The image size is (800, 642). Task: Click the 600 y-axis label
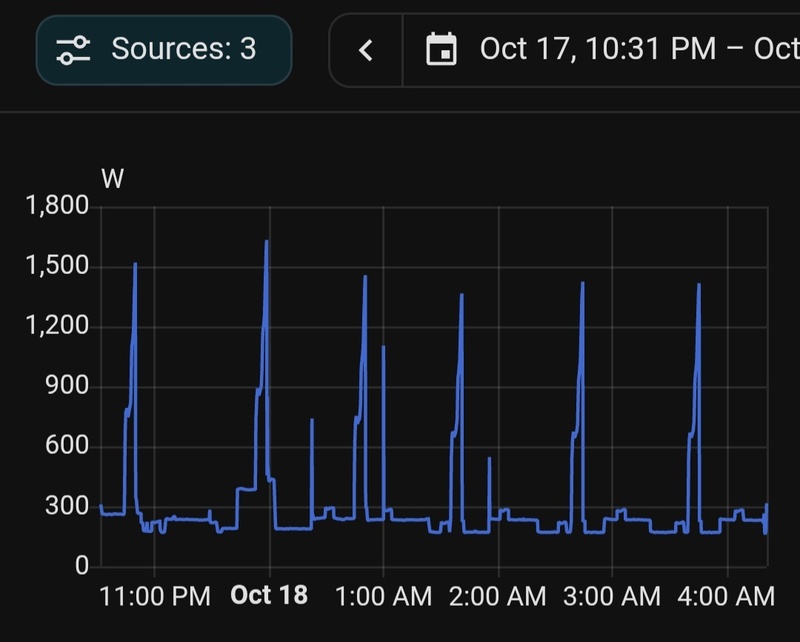pyautogui.click(x=67, y=446)
